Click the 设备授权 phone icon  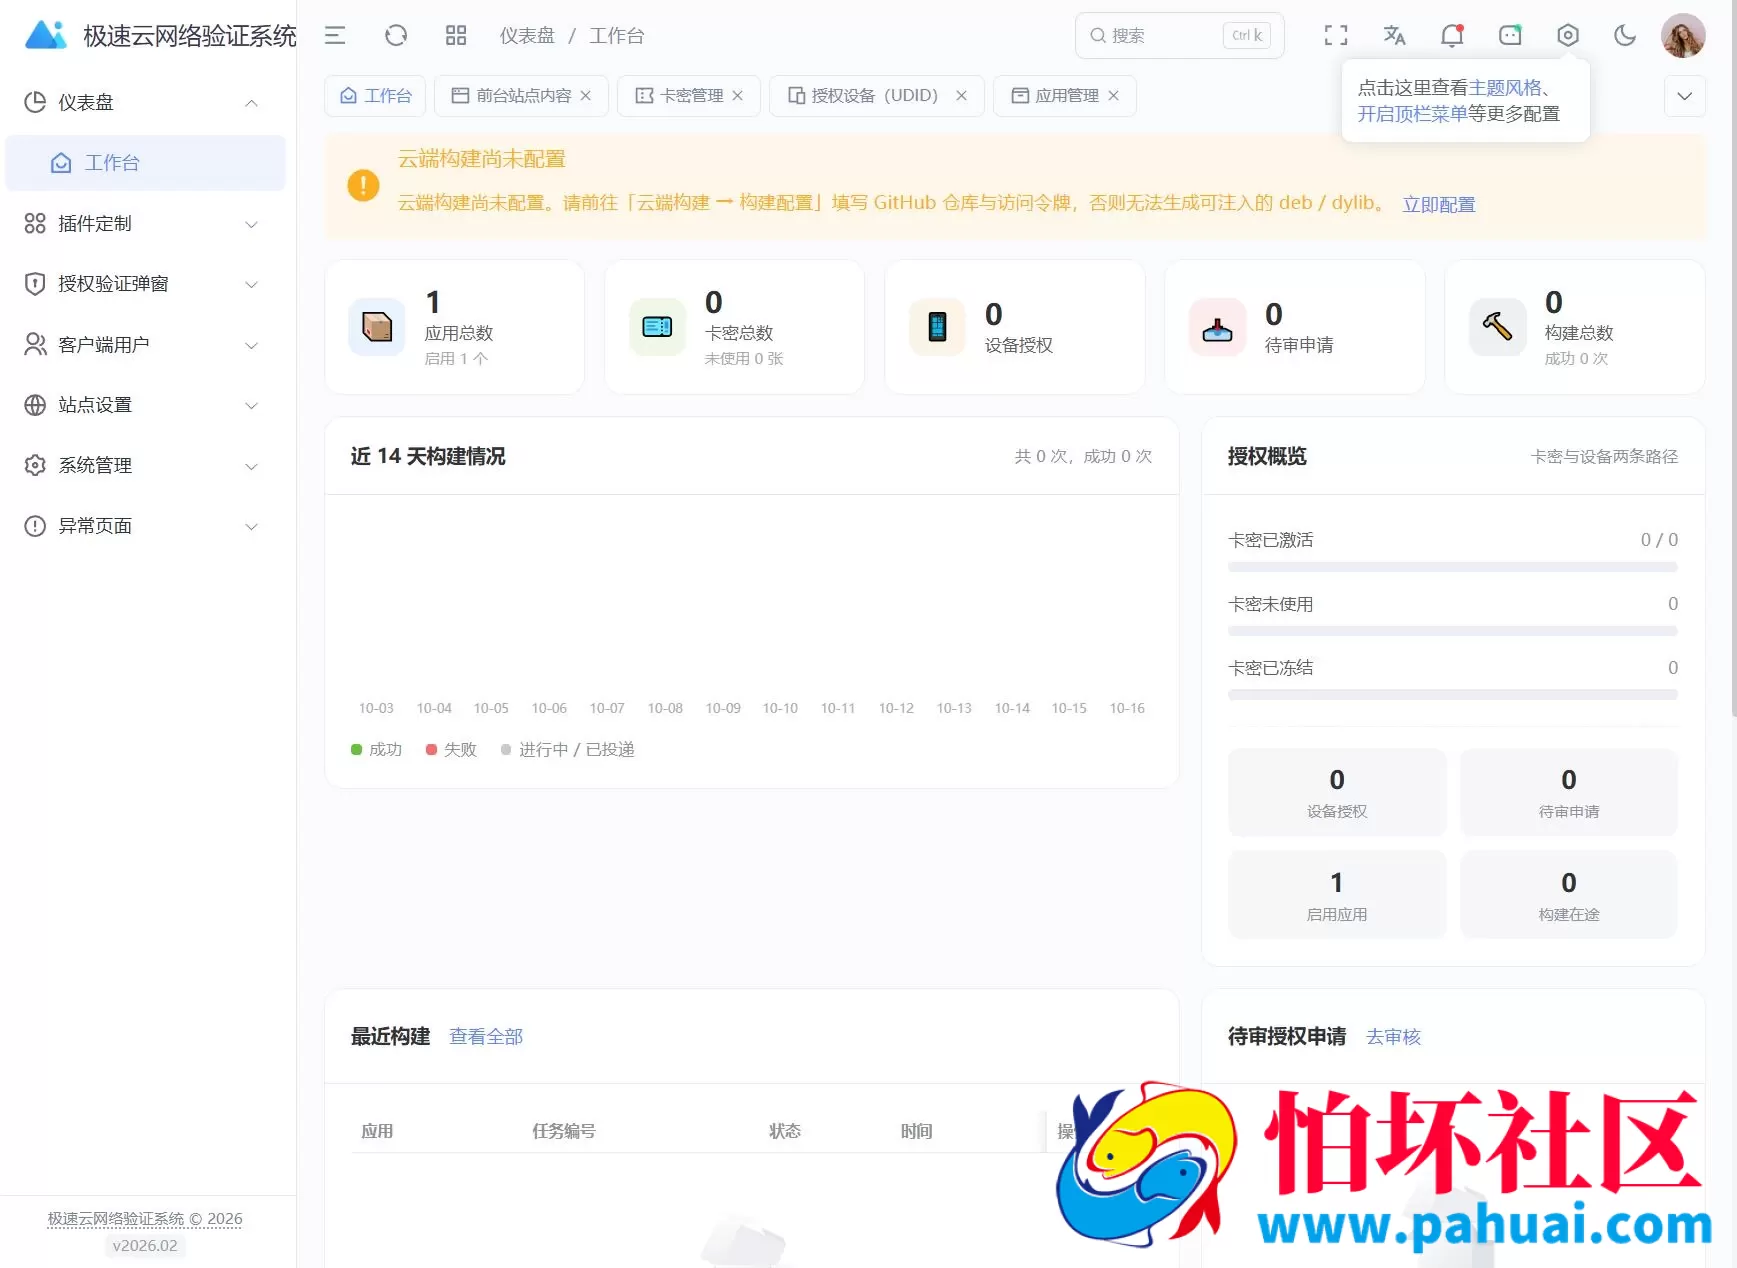pos(937,327)
